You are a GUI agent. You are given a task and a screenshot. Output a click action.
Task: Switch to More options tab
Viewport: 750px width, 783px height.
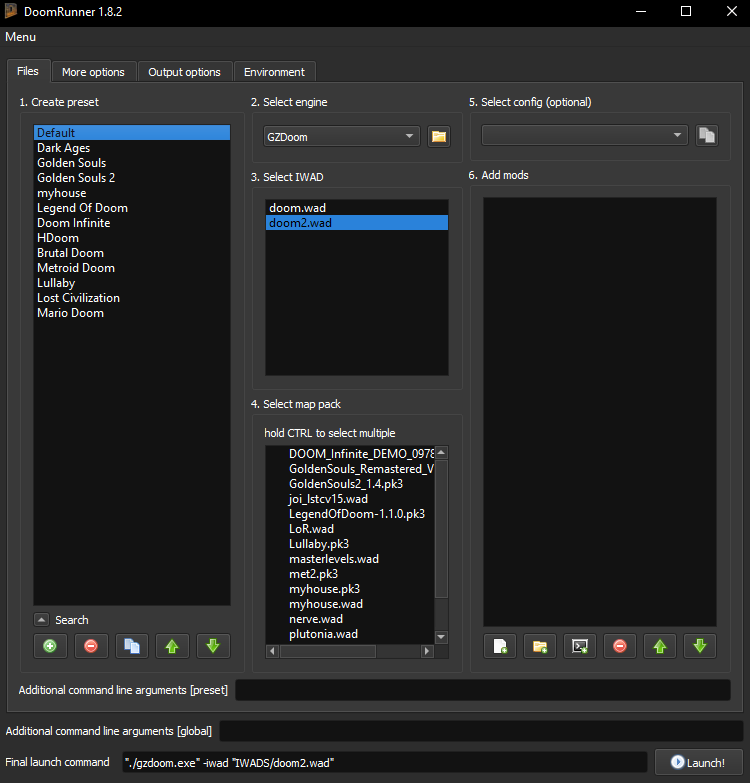[93, 72]
